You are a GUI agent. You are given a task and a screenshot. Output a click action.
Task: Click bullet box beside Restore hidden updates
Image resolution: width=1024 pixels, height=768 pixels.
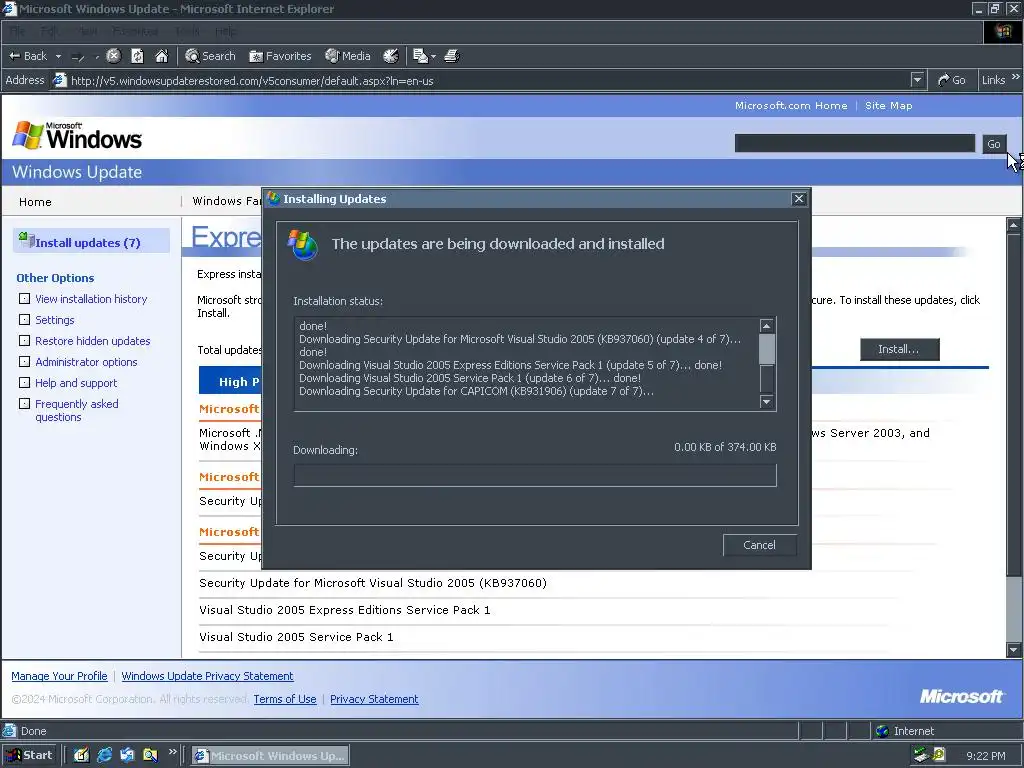click(x=24, y=340)
